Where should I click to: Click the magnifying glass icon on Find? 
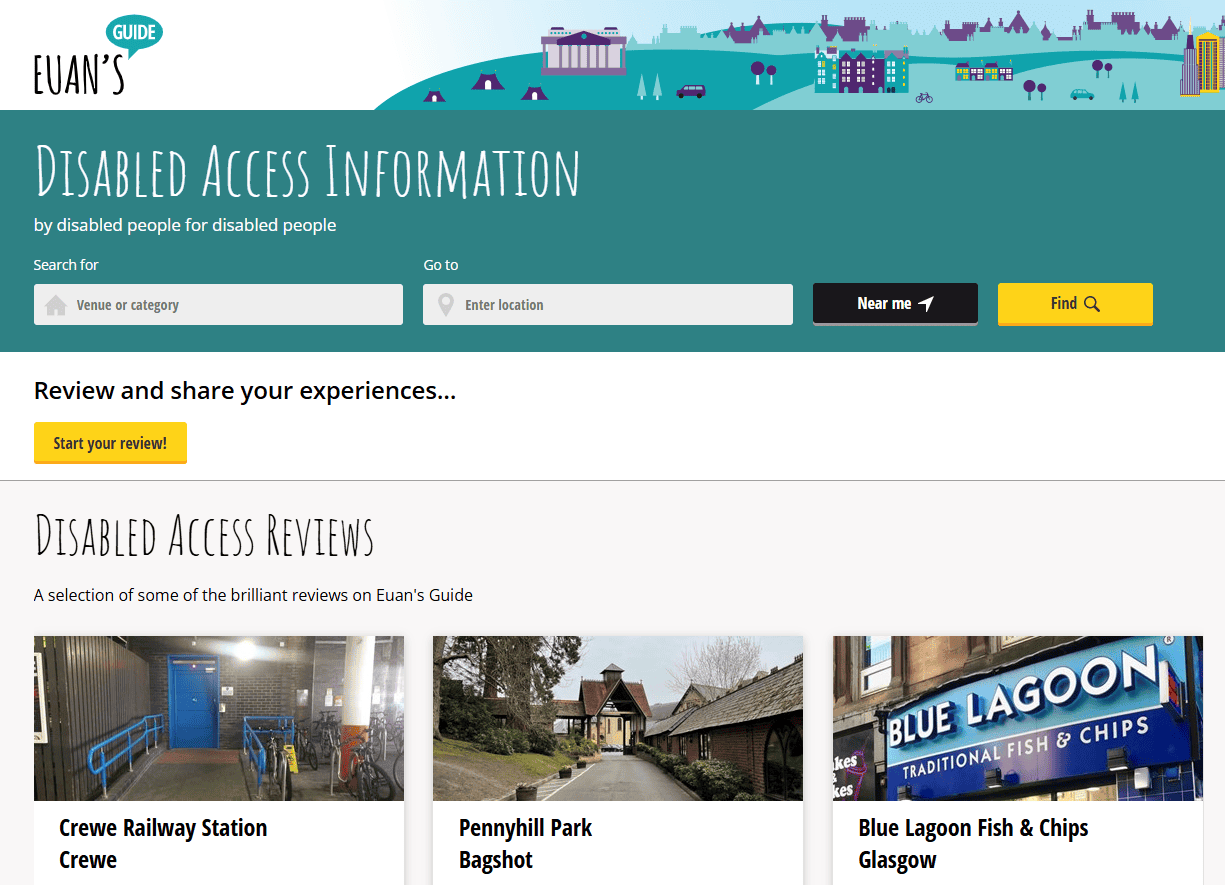[1091, 304]
